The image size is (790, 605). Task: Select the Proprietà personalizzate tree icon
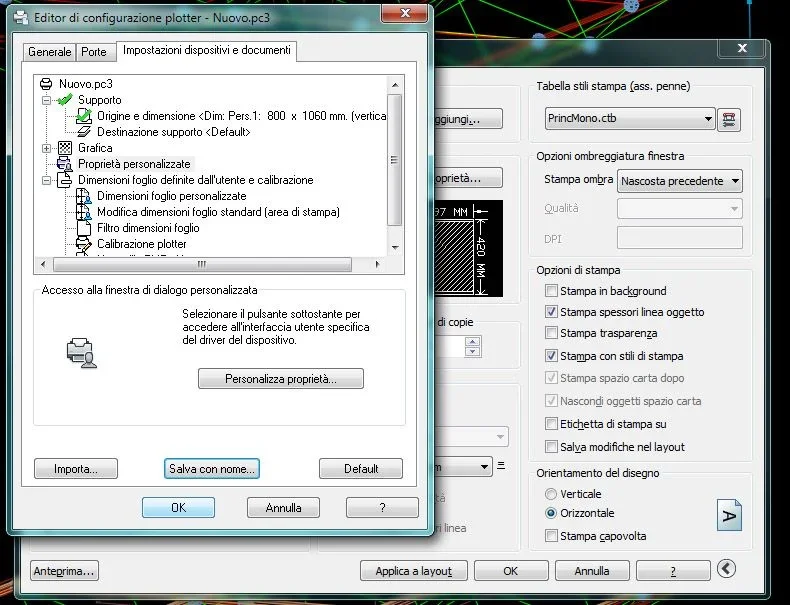(66, 164)
